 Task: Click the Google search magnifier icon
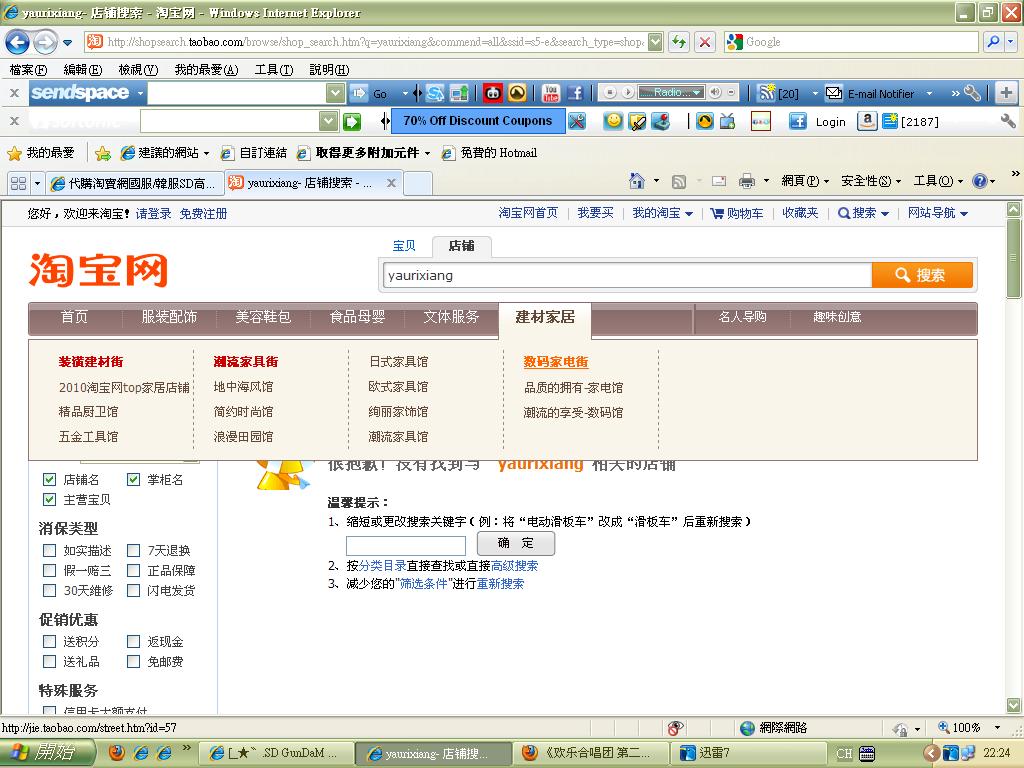click(x=993, y=42)
